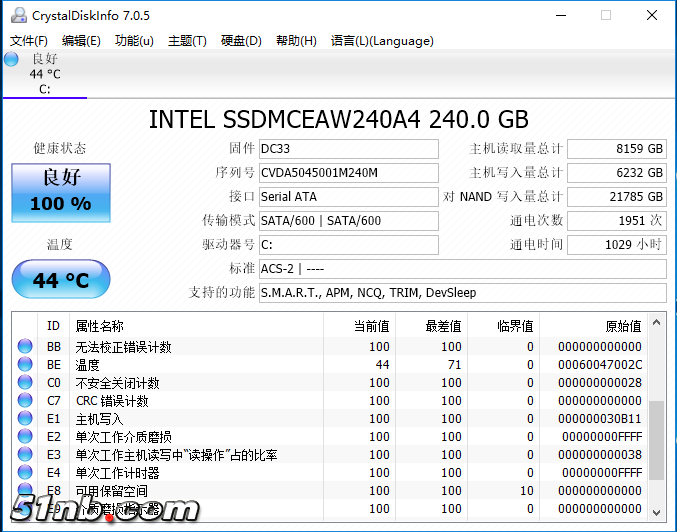This screenshot has height=532, width=677.
Task: Click the 良好 100 % health status button
Action: 60,191
